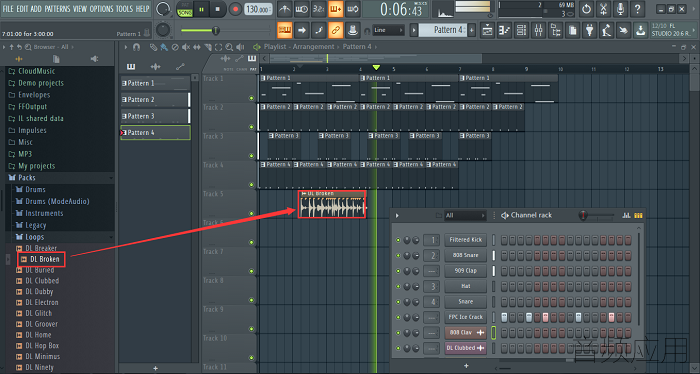Click the Help question mark icon
The image size is (700, 374).
pos(637,9)
